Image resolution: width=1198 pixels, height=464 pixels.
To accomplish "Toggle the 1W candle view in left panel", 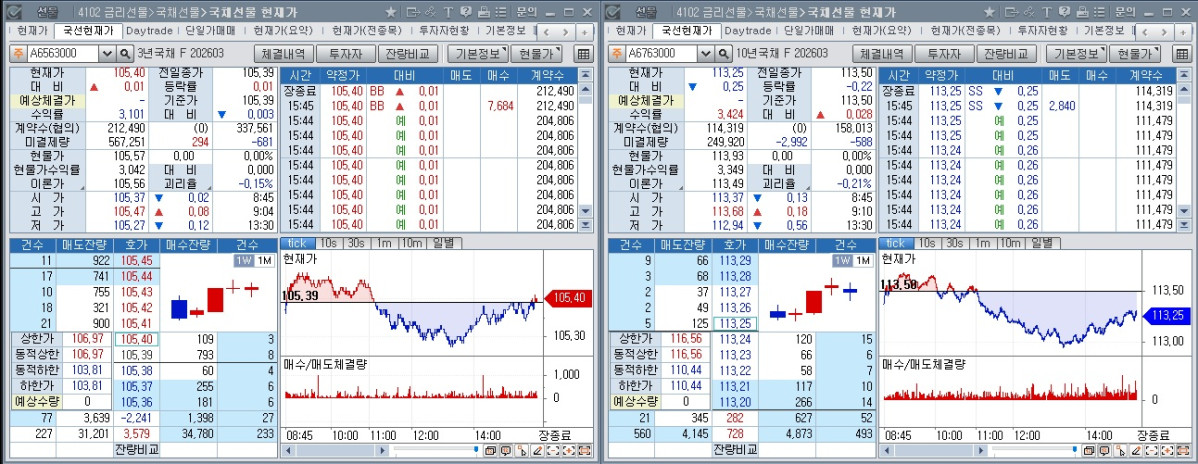I will (242, 261).
